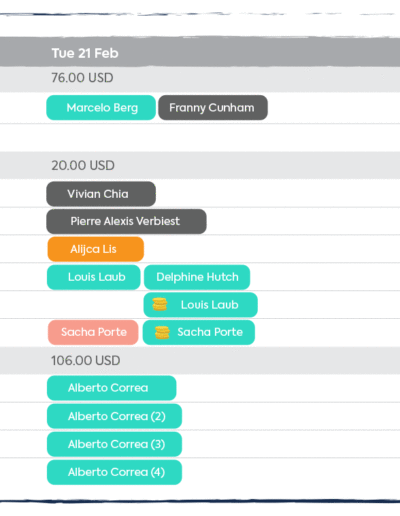This screenshot has height=516, width=400.
Task: Select orange Alijca Lis booking
Action: click(96, 249)
